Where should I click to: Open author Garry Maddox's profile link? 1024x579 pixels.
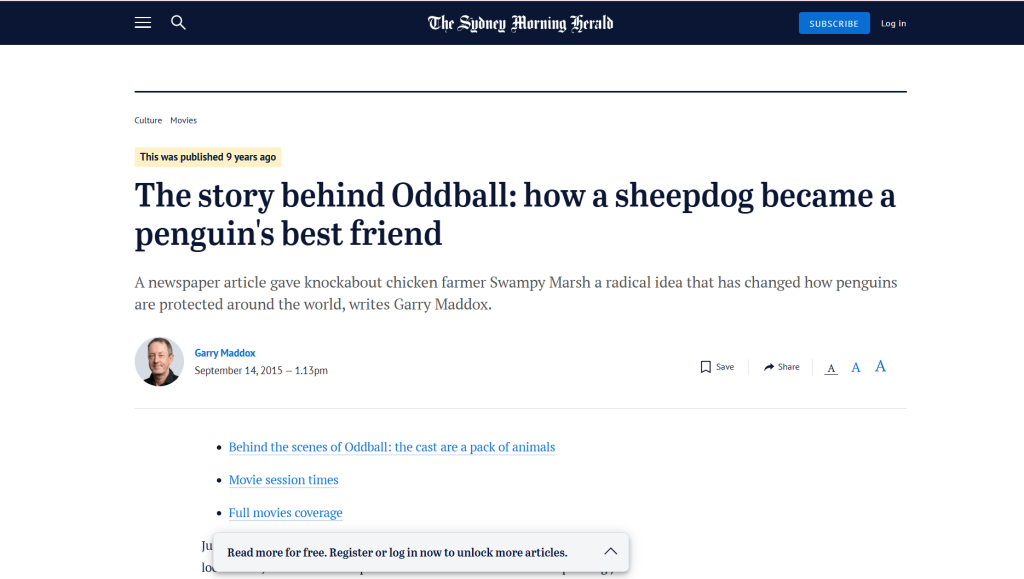225,352
